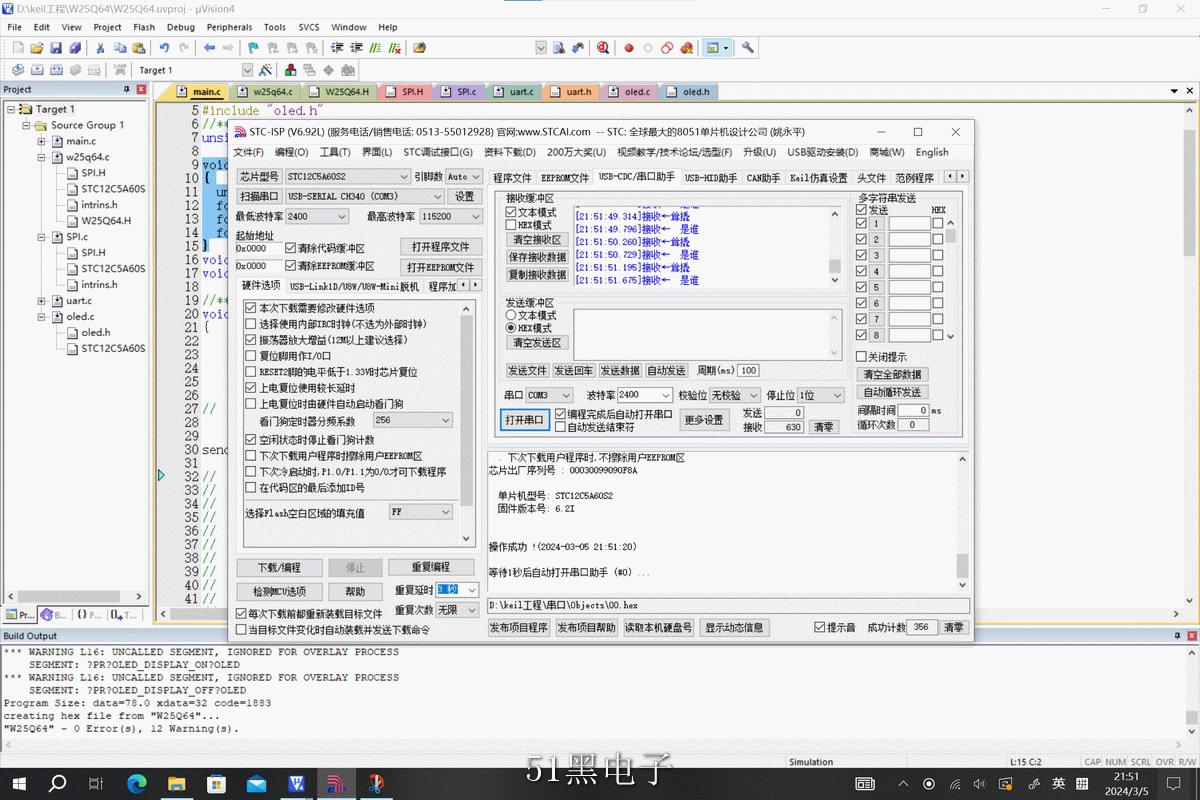Open the 校验位 无校验 dropdown

[735, 395]
